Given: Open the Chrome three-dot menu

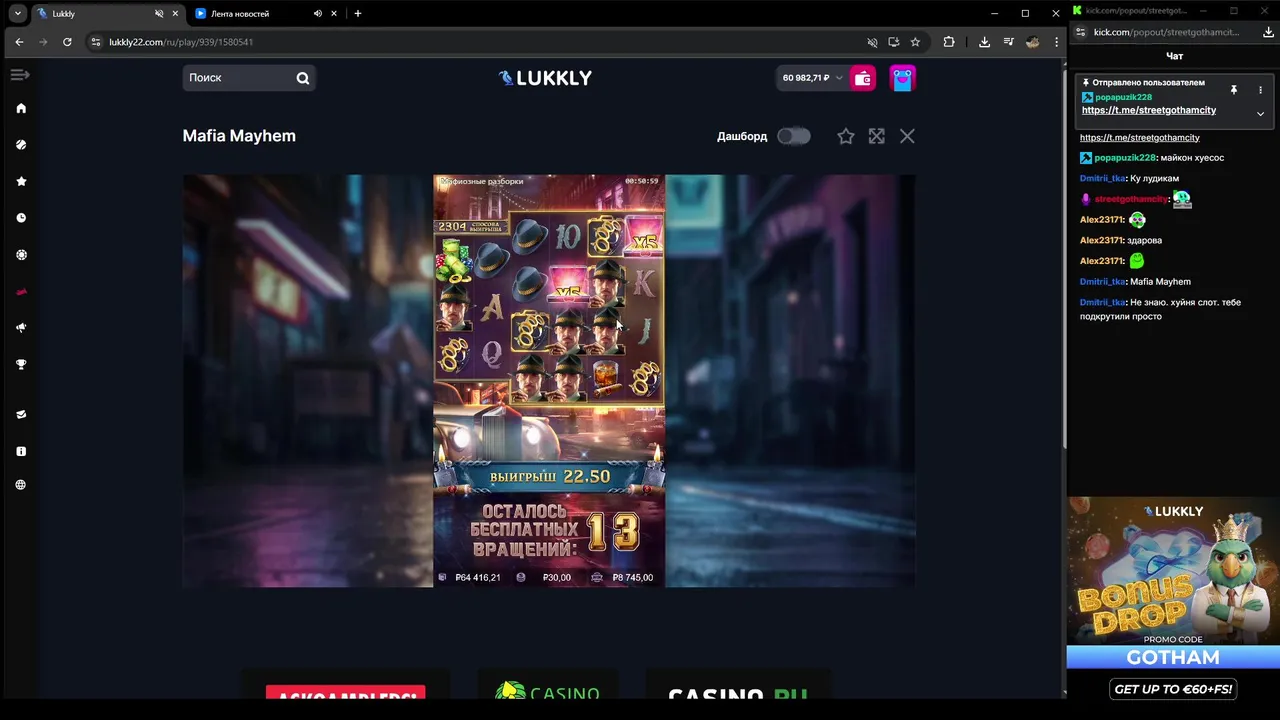Looking at the screenshot, I should [x=1056, y=42].
